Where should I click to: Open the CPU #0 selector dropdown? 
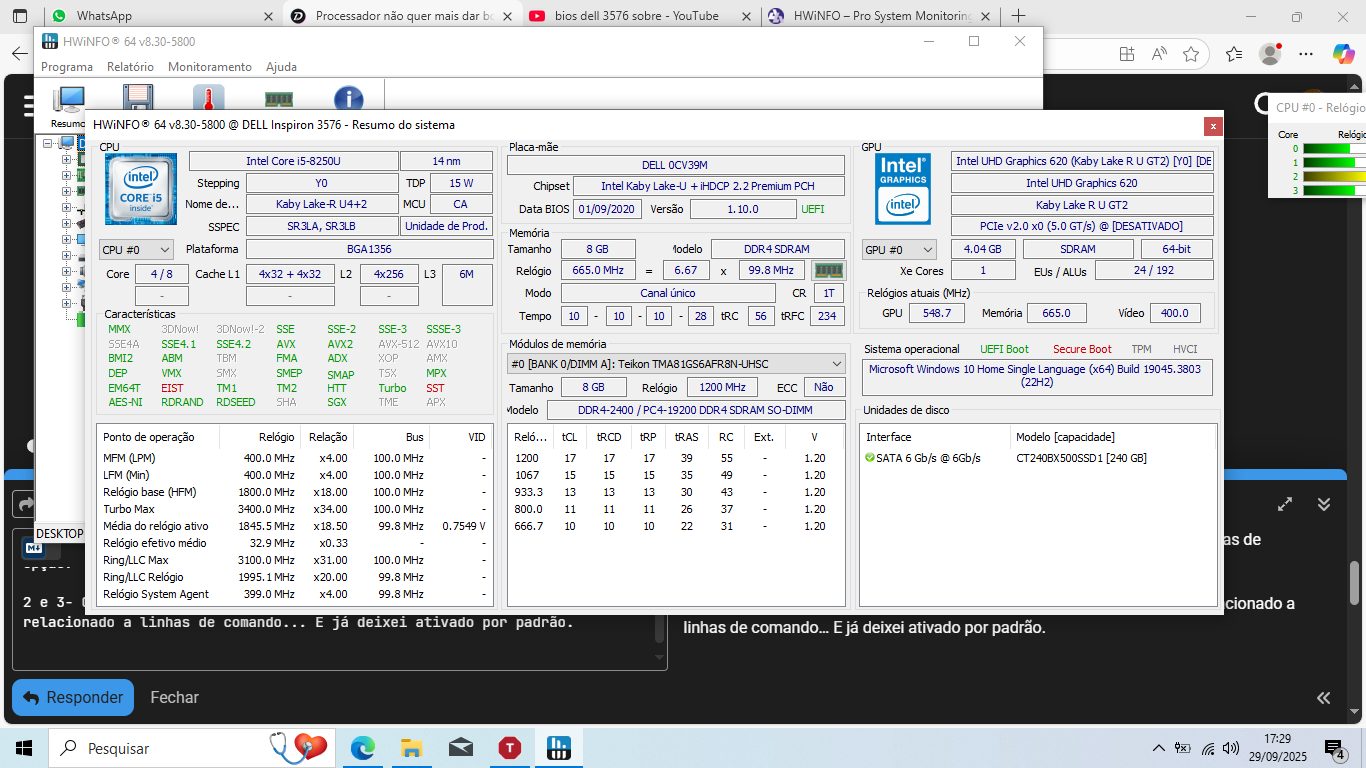pyautogui.click(x=136, y=249)
